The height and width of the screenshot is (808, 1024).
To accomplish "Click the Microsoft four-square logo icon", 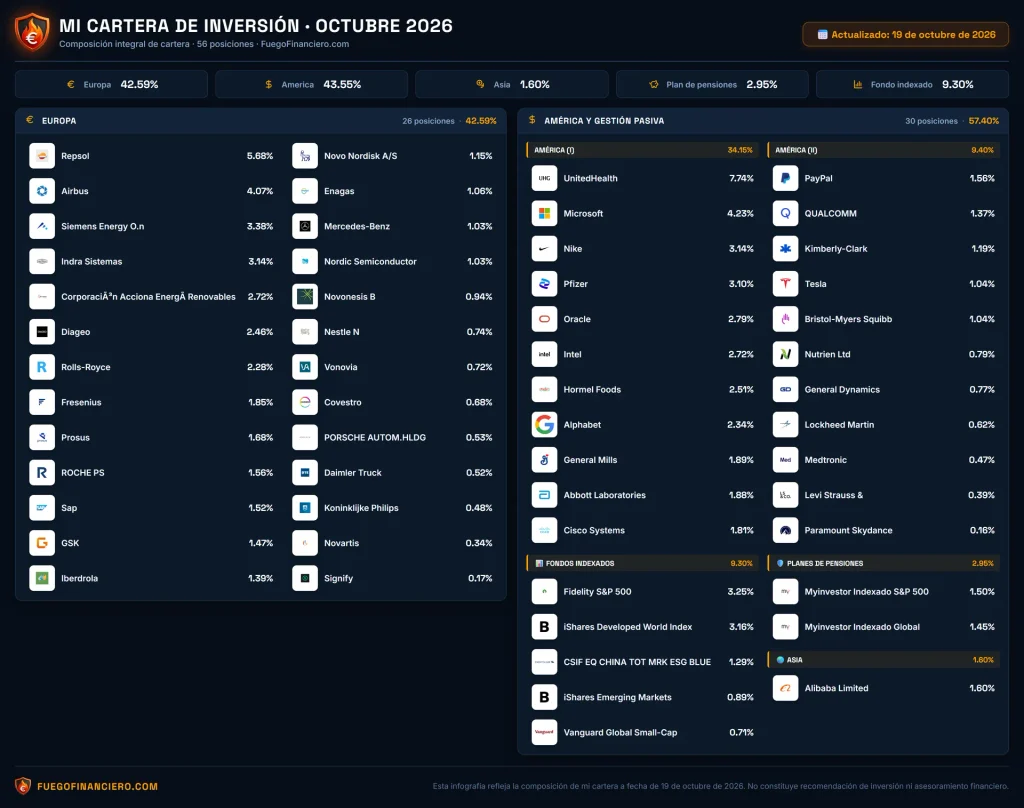I will pyautogui.click(x=544, y=214).
